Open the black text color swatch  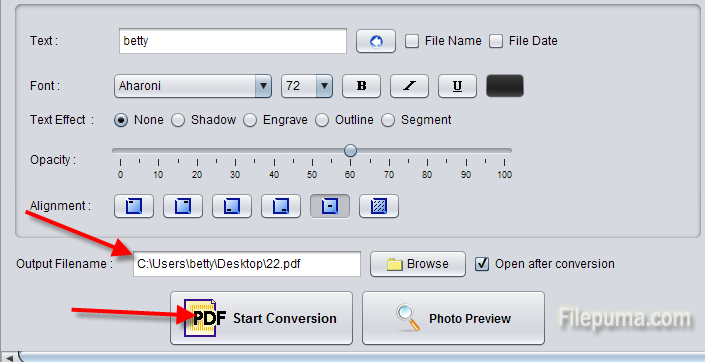click(x=505, y=86)
